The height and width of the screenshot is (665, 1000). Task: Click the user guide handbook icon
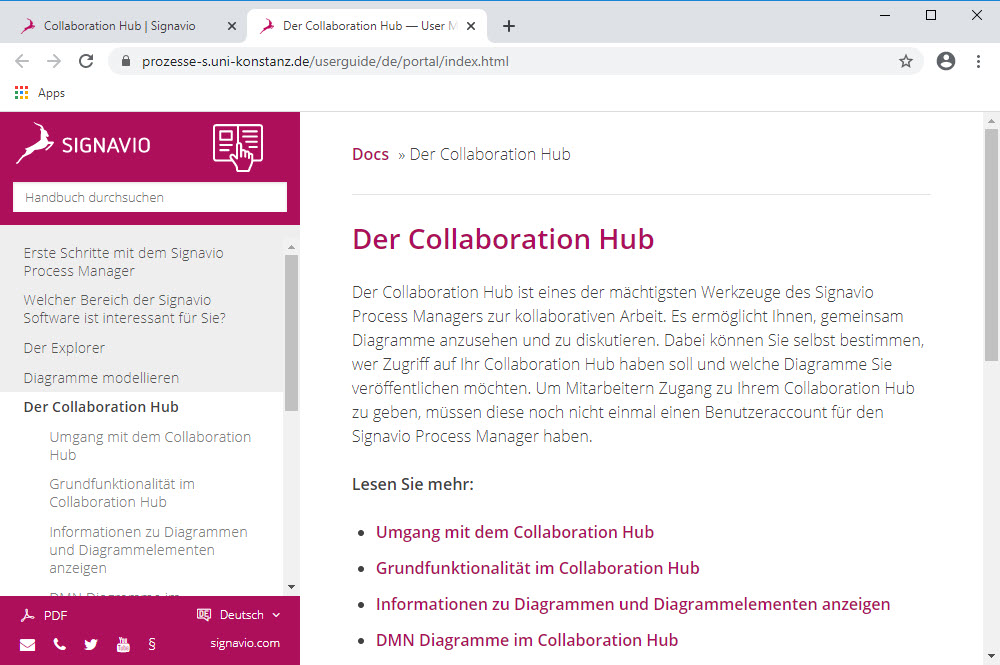click(x=238, y=147)
